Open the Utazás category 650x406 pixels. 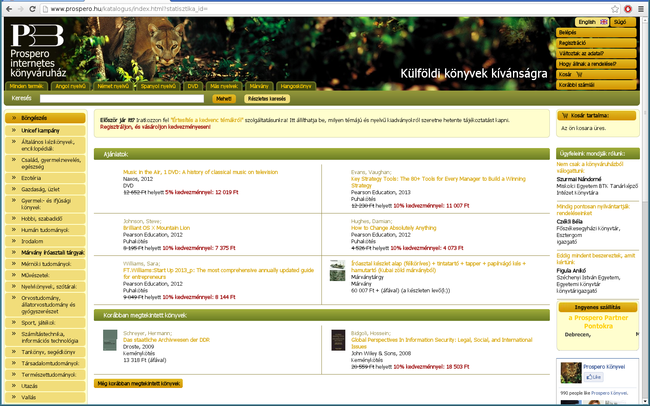click(45, 386)
